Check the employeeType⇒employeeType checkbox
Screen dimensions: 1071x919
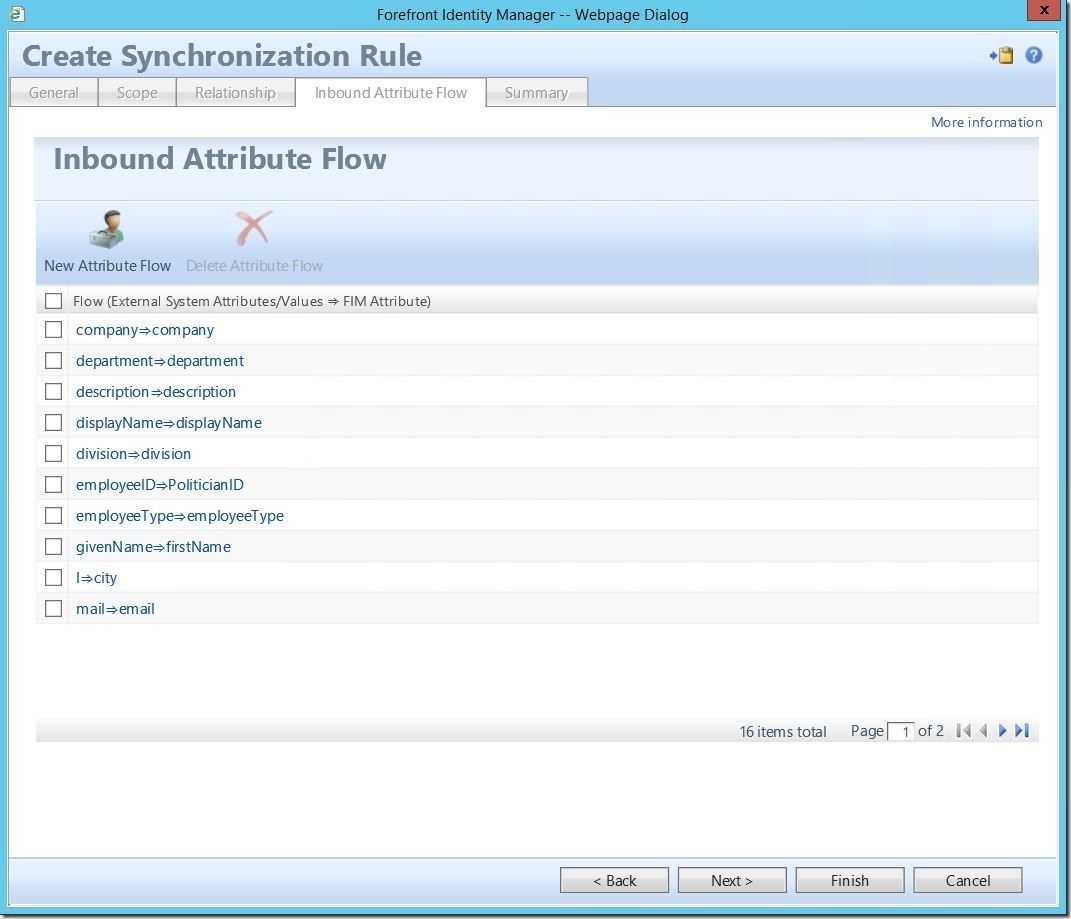click(53, 515)
